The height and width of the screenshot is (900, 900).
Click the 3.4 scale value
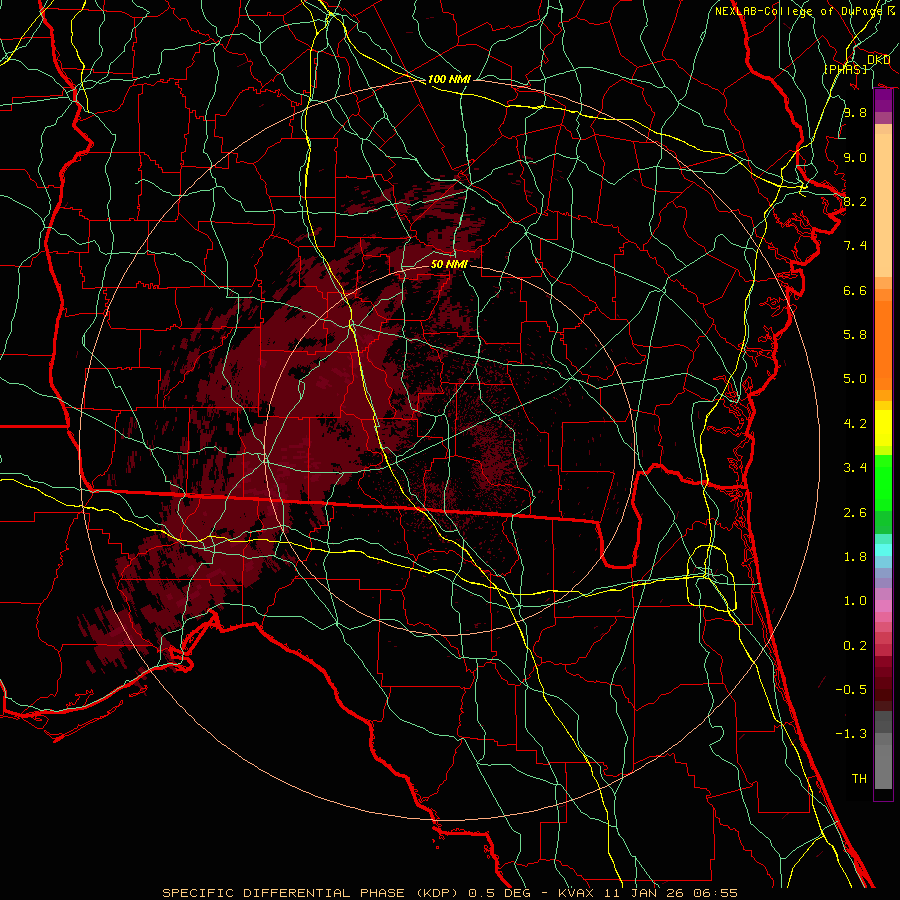tap(855, 468)
